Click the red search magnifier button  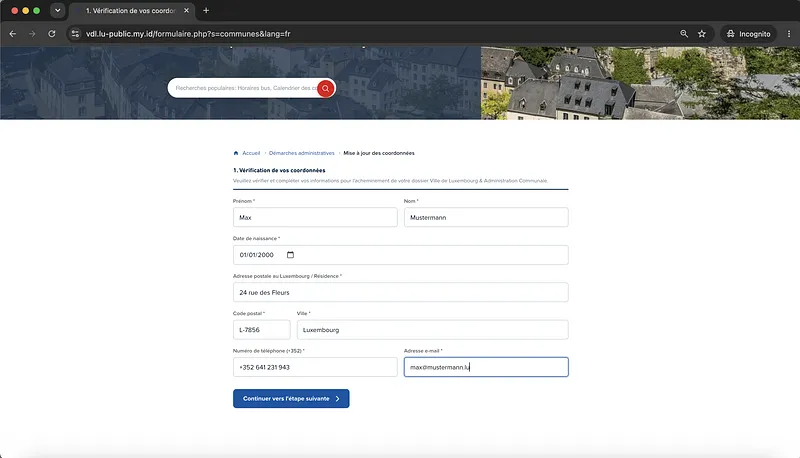[x=326, y=88]
